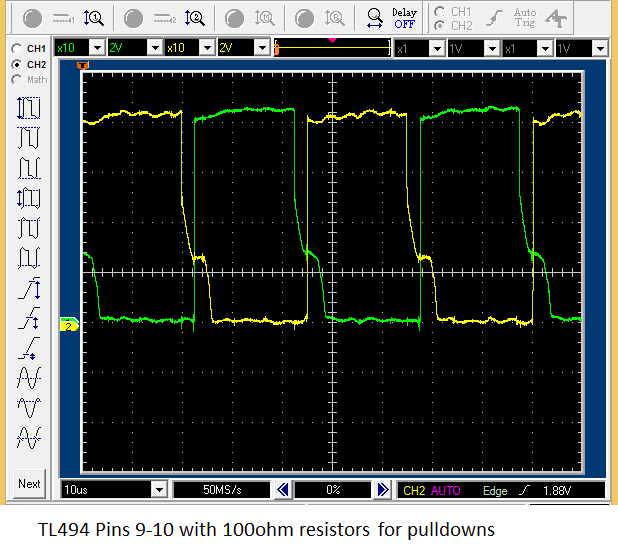Click the pink trigger position marker
618x546 pixels.
[332, 40]
